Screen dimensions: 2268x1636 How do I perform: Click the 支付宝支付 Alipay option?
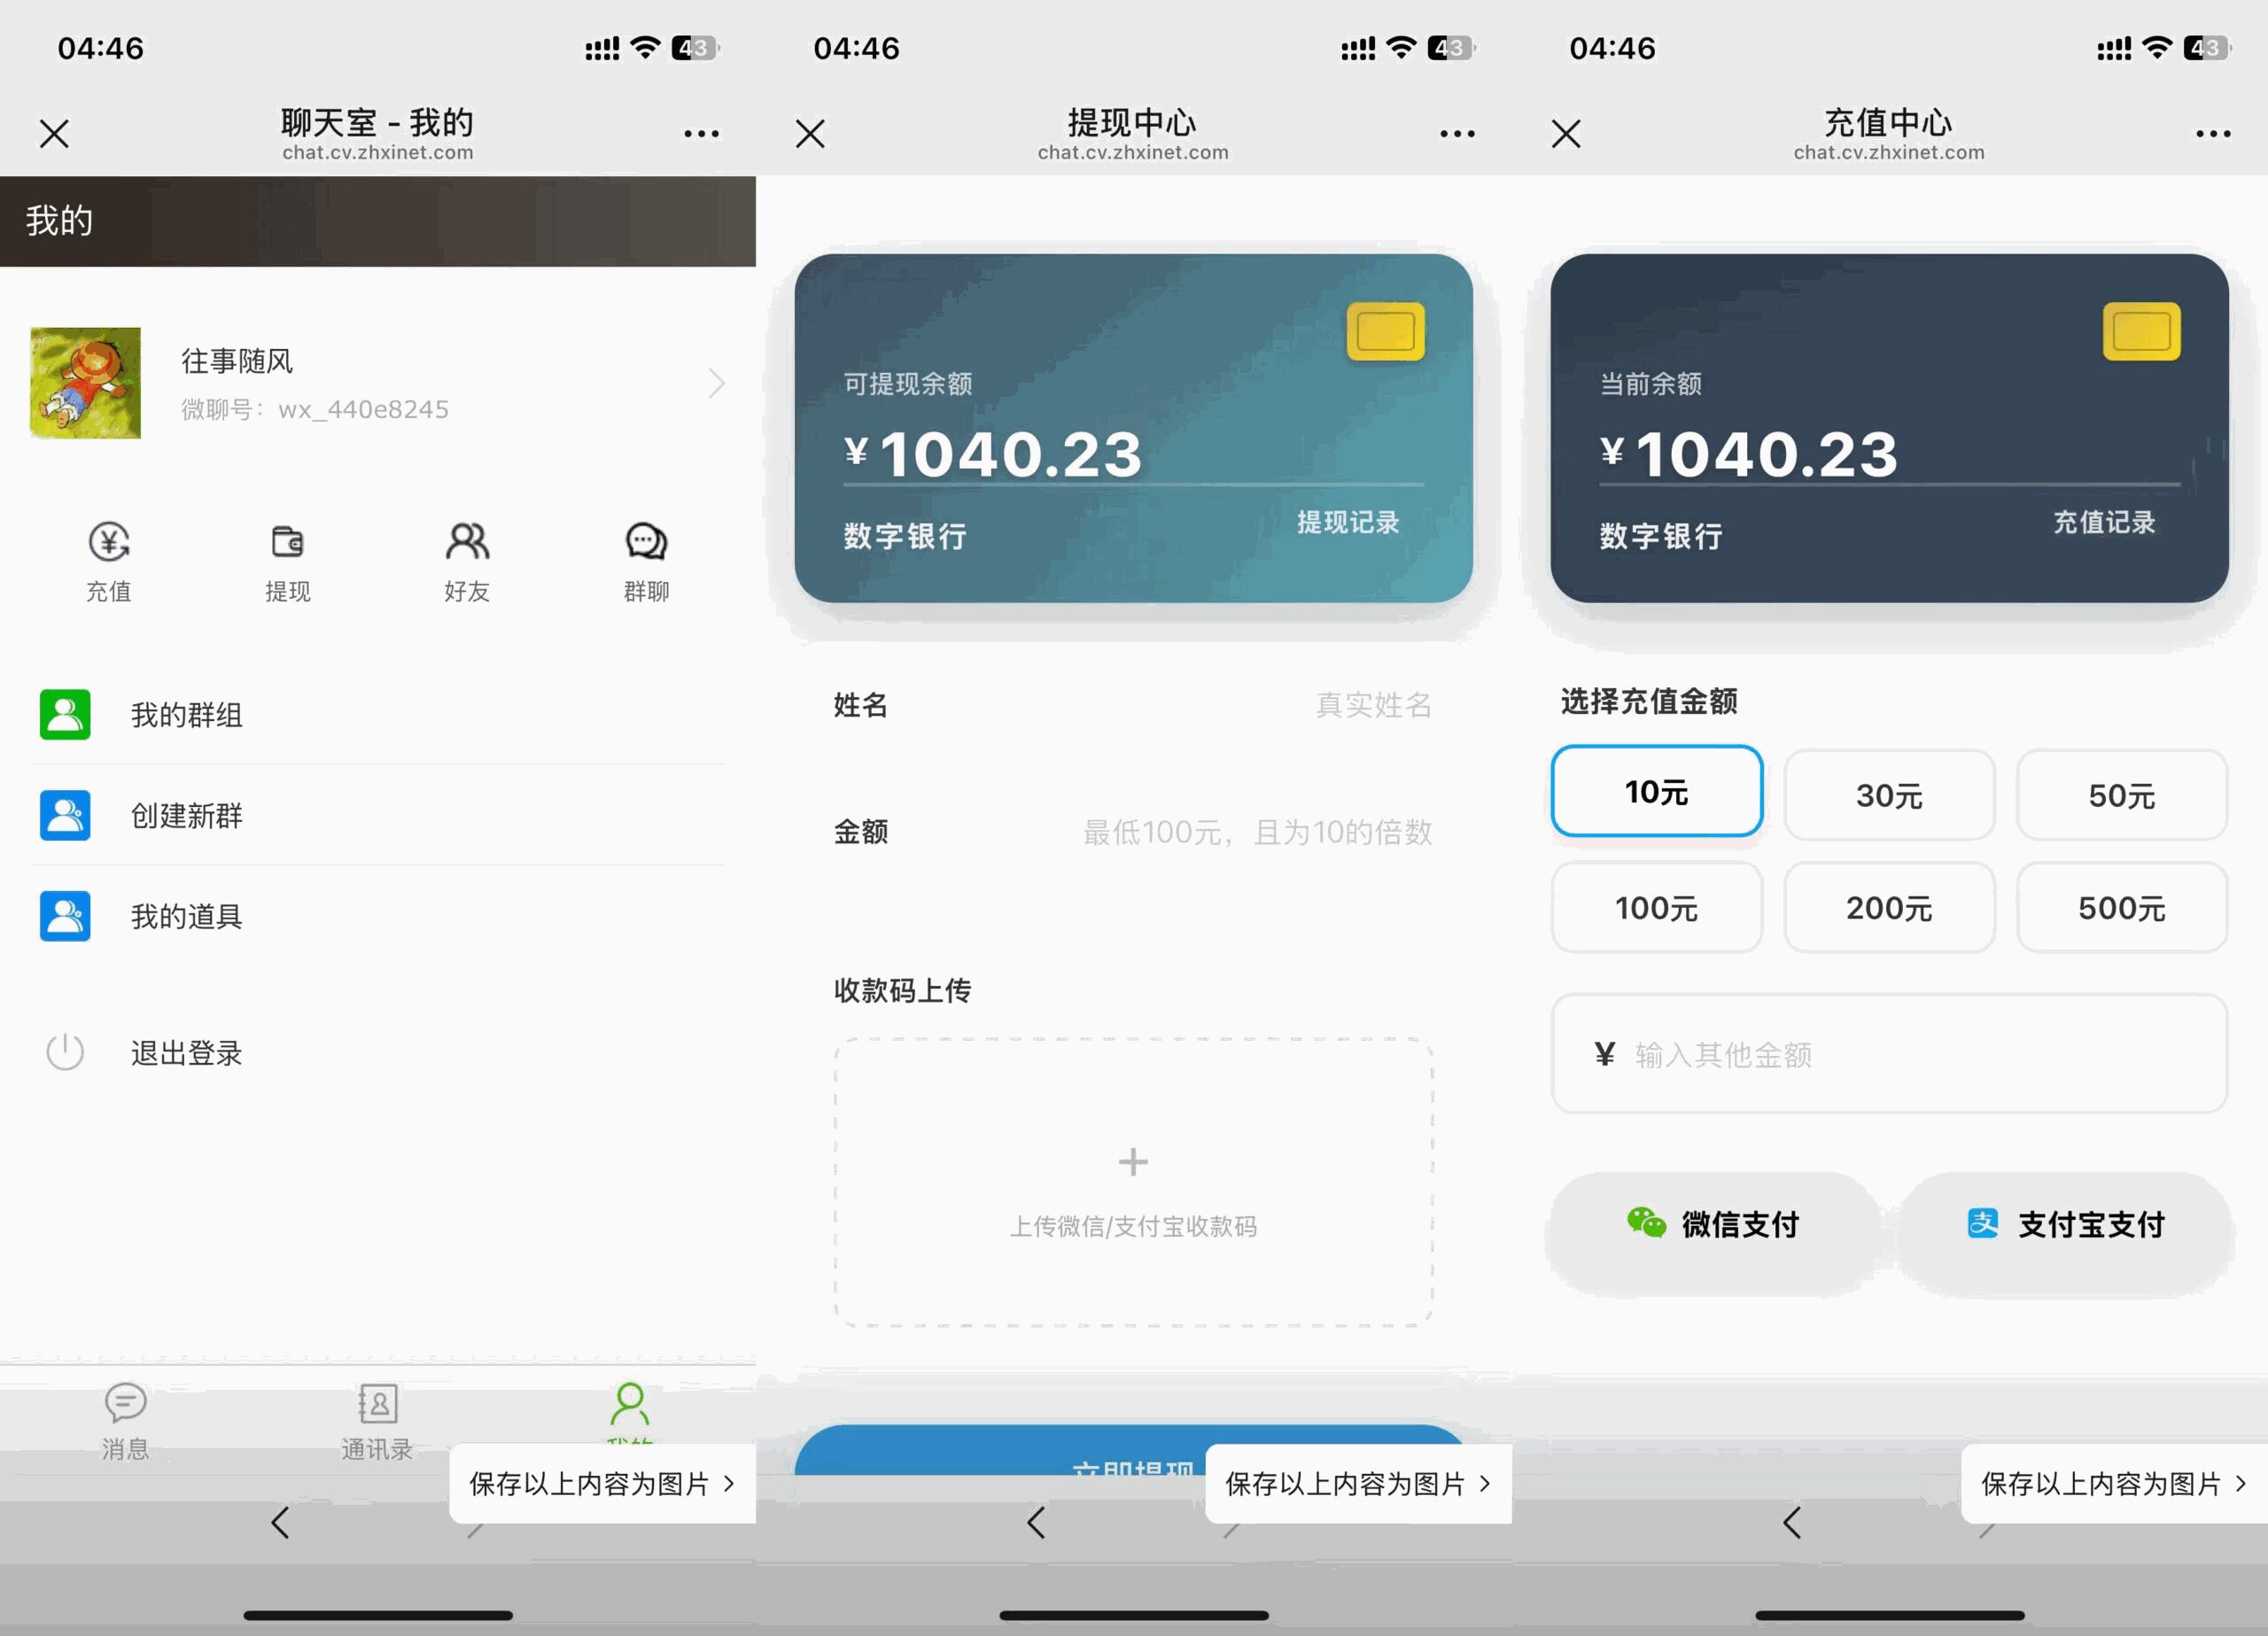pyautogui.click(x=2064, y=1224)
